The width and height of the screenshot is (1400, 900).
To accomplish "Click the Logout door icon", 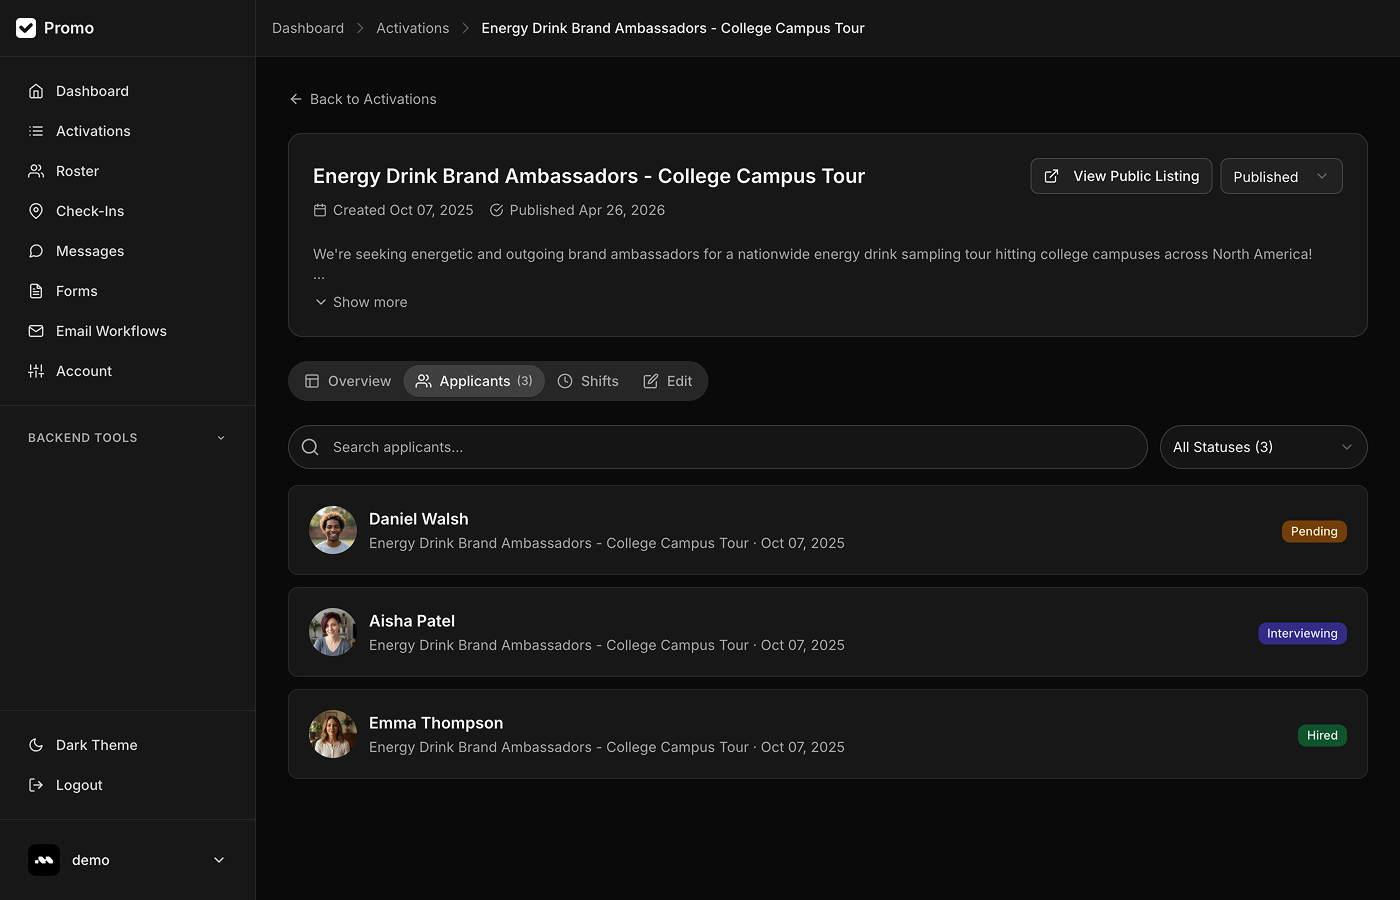I will coord(36,785).
